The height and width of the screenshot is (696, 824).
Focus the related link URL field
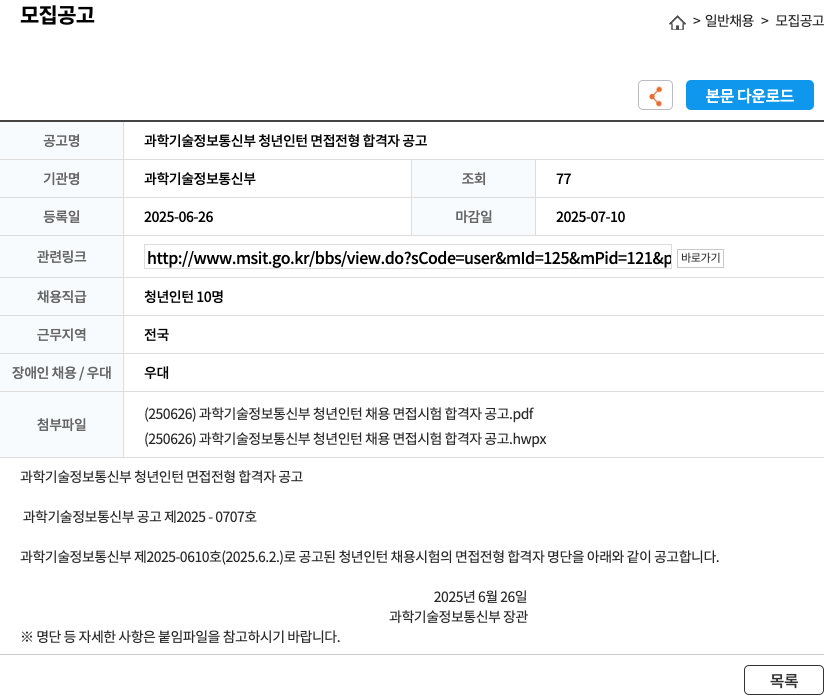(408, 258)
